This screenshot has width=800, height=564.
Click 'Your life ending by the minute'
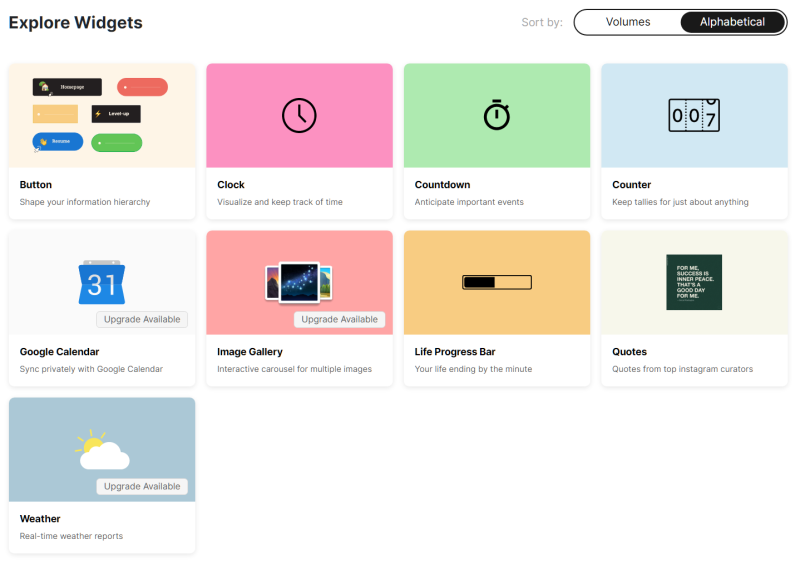[473, 369]
